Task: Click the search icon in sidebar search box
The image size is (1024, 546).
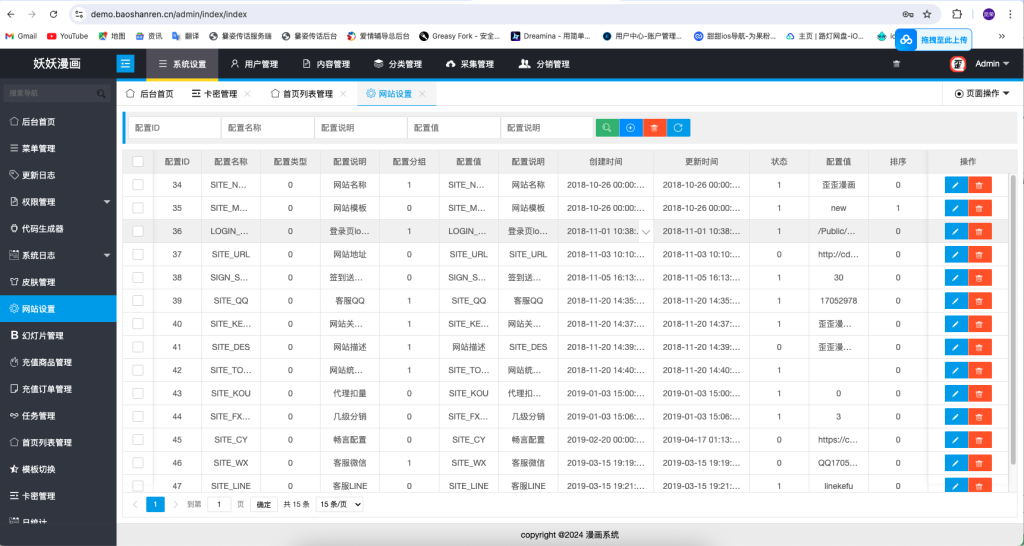Action: [101, 93]
